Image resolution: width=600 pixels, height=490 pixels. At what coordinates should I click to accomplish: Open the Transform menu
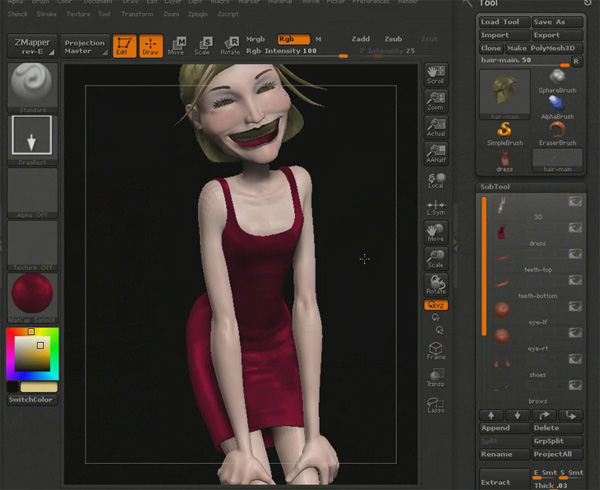click(x=137, y=14)
